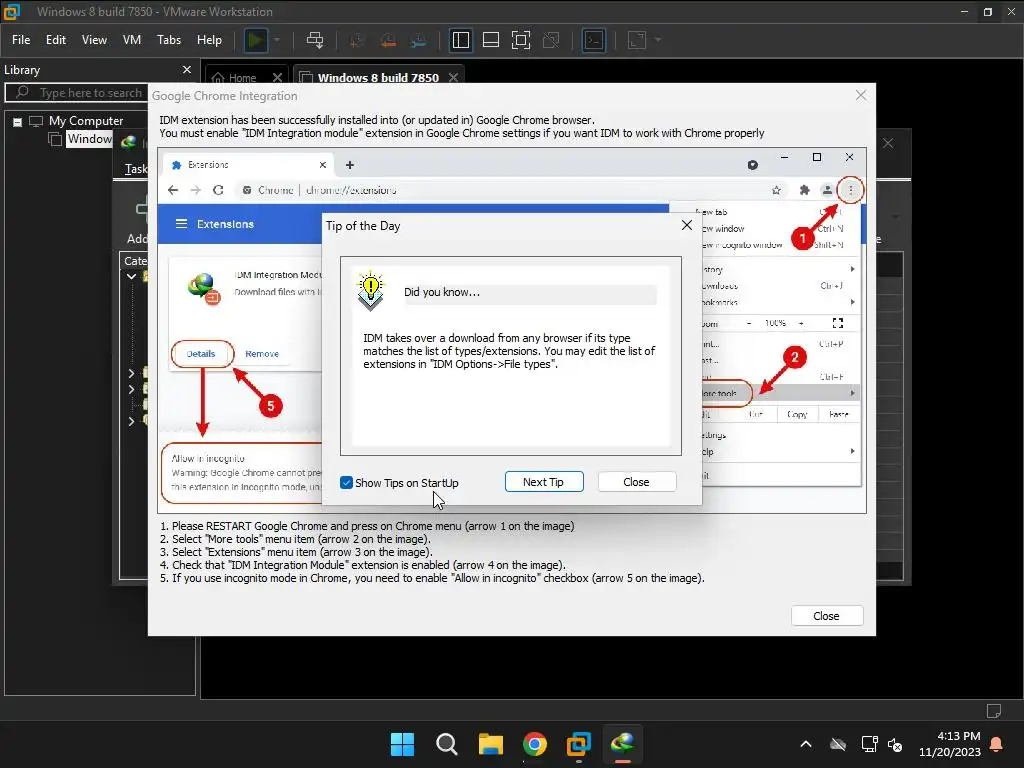Viewport: 1024px width, 768px height.
Task: Open the notifications bell icon
Action: point(997,744)
